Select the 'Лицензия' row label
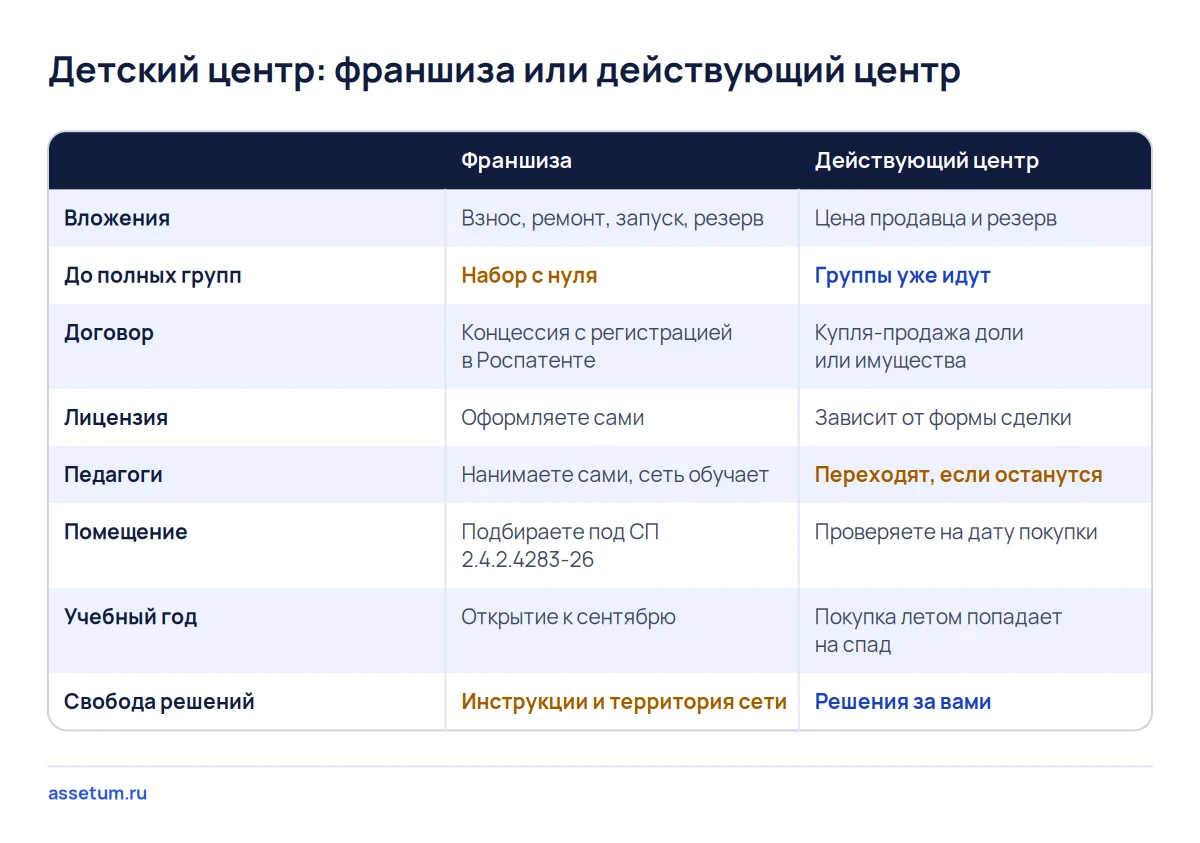1200x843 pixels. [x=116, y=417]
